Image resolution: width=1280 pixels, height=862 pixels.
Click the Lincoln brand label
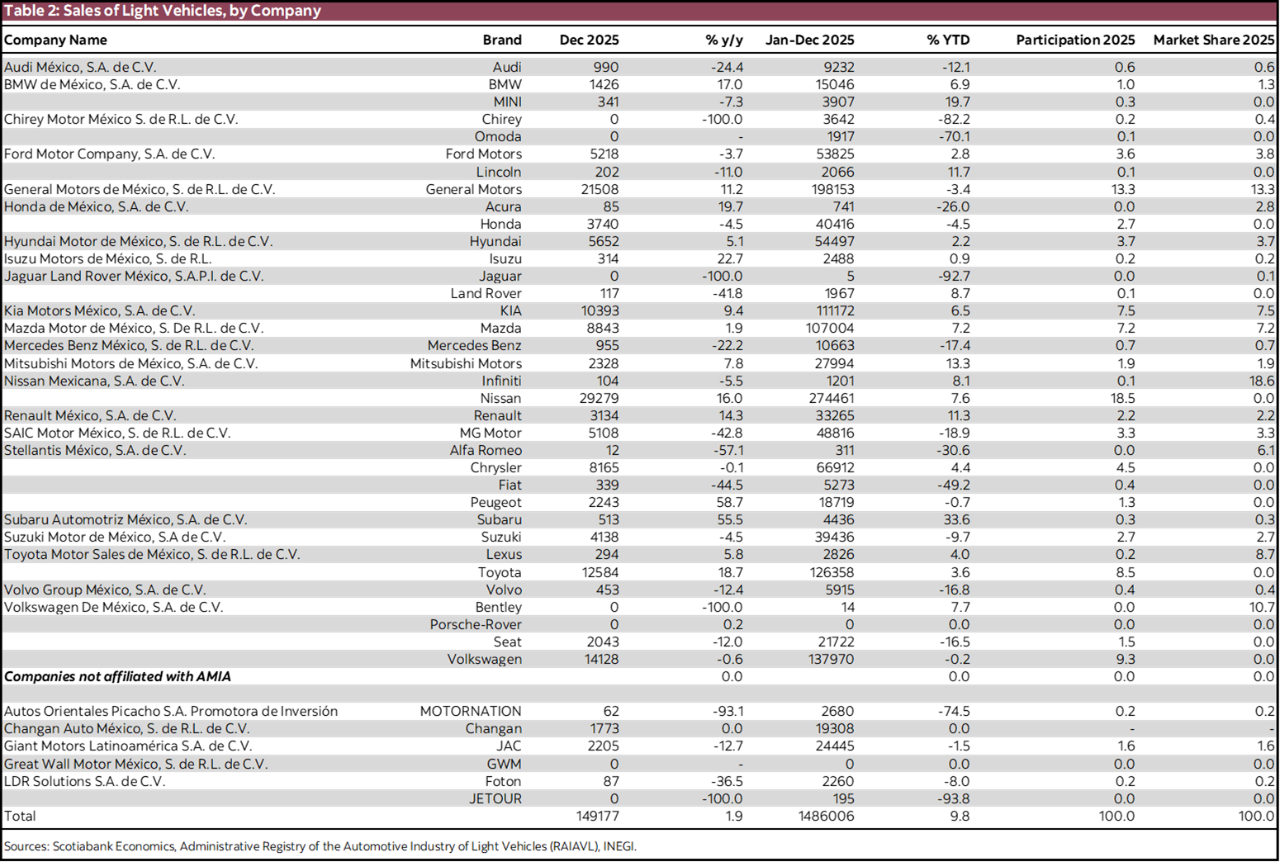point(498,172)
